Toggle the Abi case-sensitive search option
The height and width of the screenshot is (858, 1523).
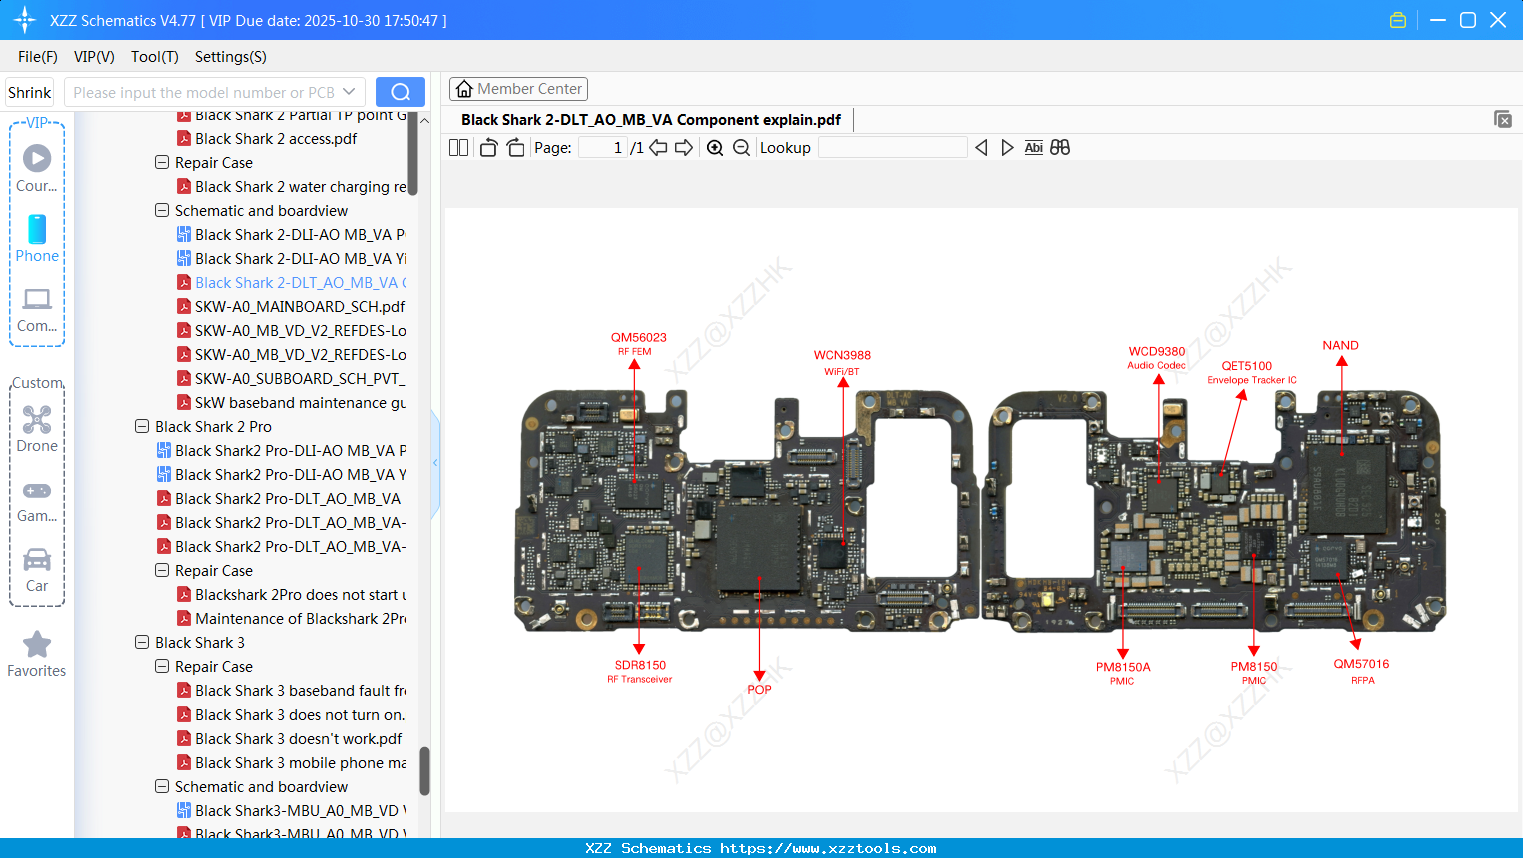[x=1033, y=147]
